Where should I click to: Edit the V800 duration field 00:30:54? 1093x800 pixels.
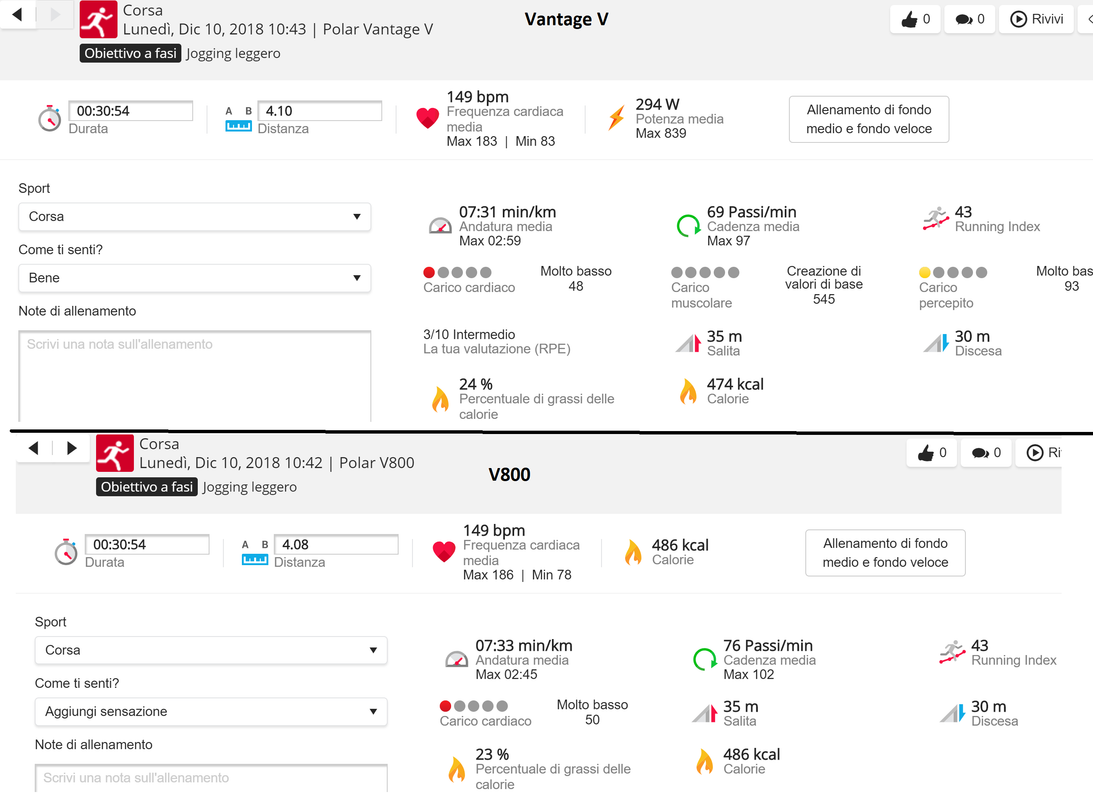pyautogui.click(x=147, y=544)
